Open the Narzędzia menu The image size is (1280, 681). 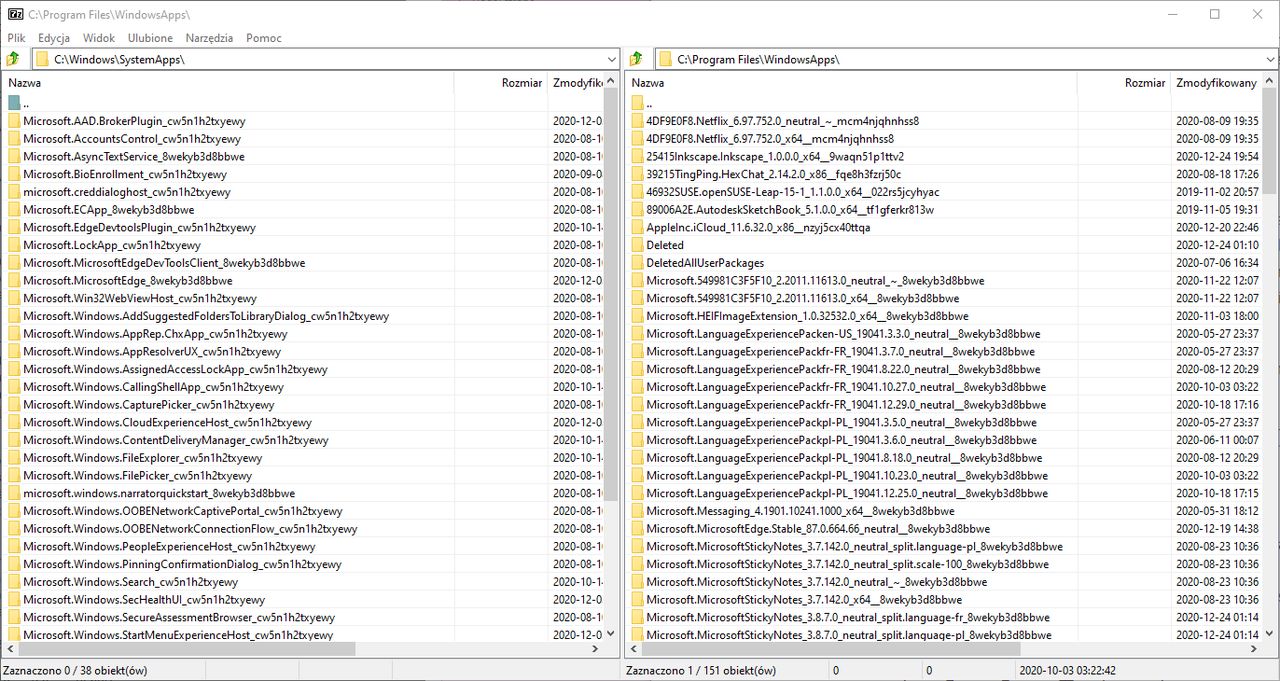tap(209, 38)
